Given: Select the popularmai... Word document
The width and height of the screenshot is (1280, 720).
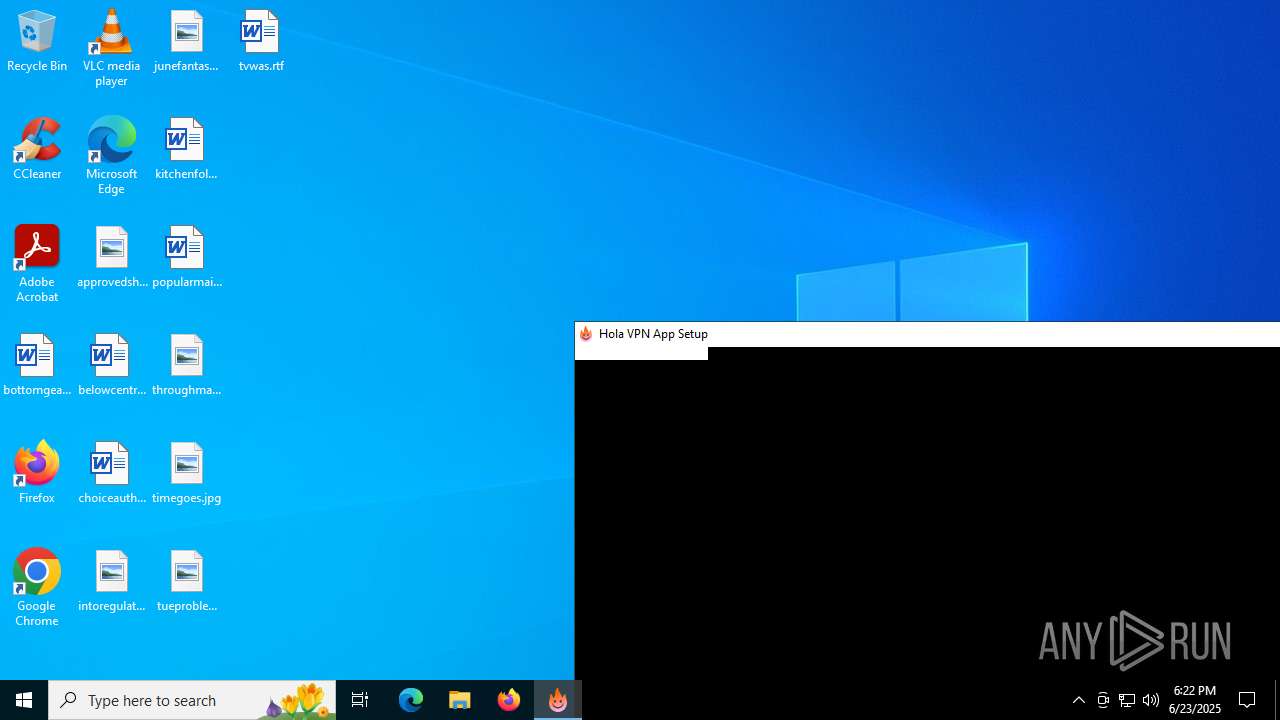Looking at the screenshot, I should pyautogui.click(x=187, y=257).
